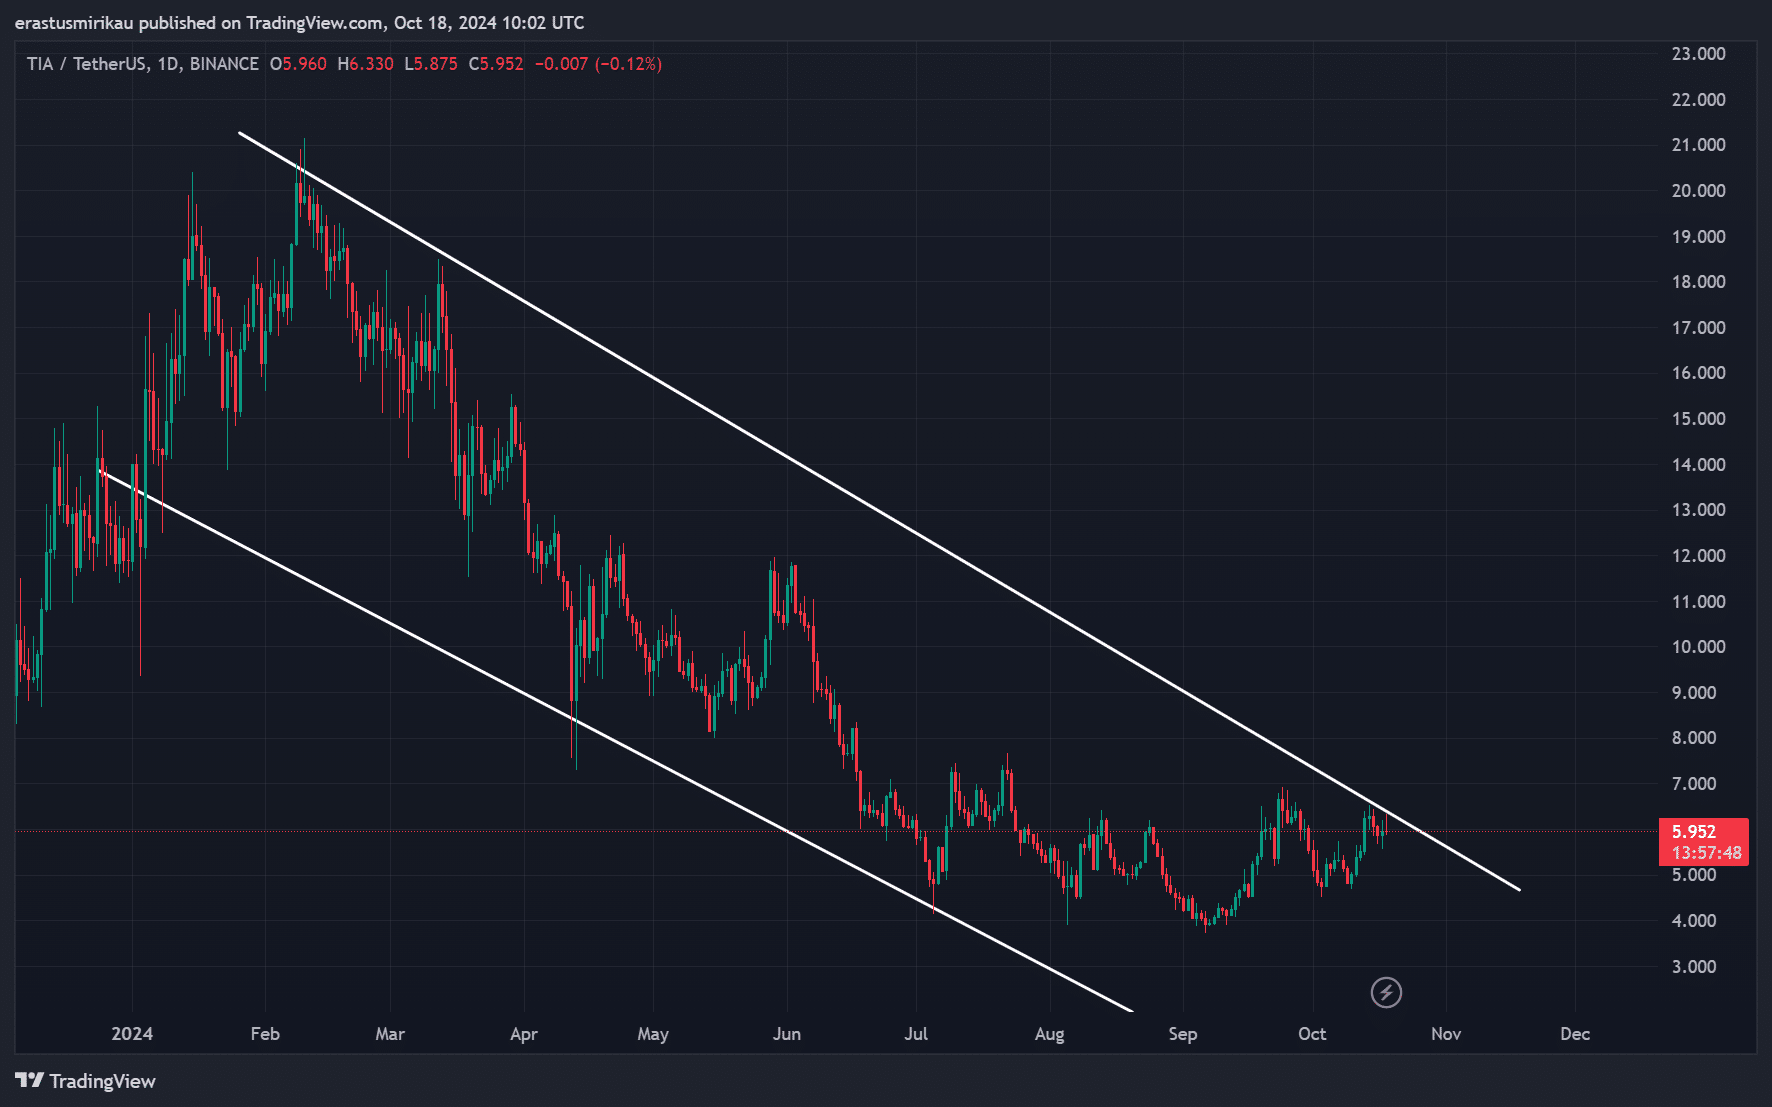Click the Jul time axis label
The width and height of the screenshot is (1772, 1107).
pos(916,1034)
